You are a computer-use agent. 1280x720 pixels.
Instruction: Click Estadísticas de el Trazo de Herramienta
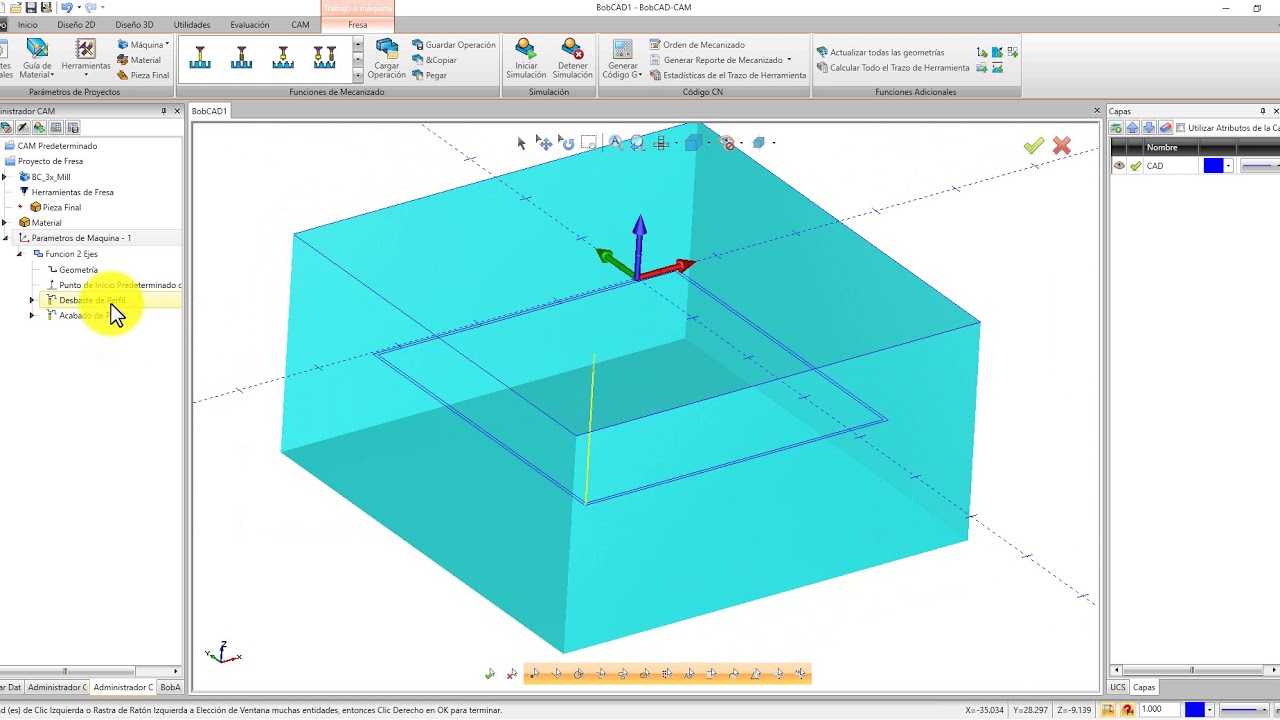pyautogui.click(x=728, y=75)
